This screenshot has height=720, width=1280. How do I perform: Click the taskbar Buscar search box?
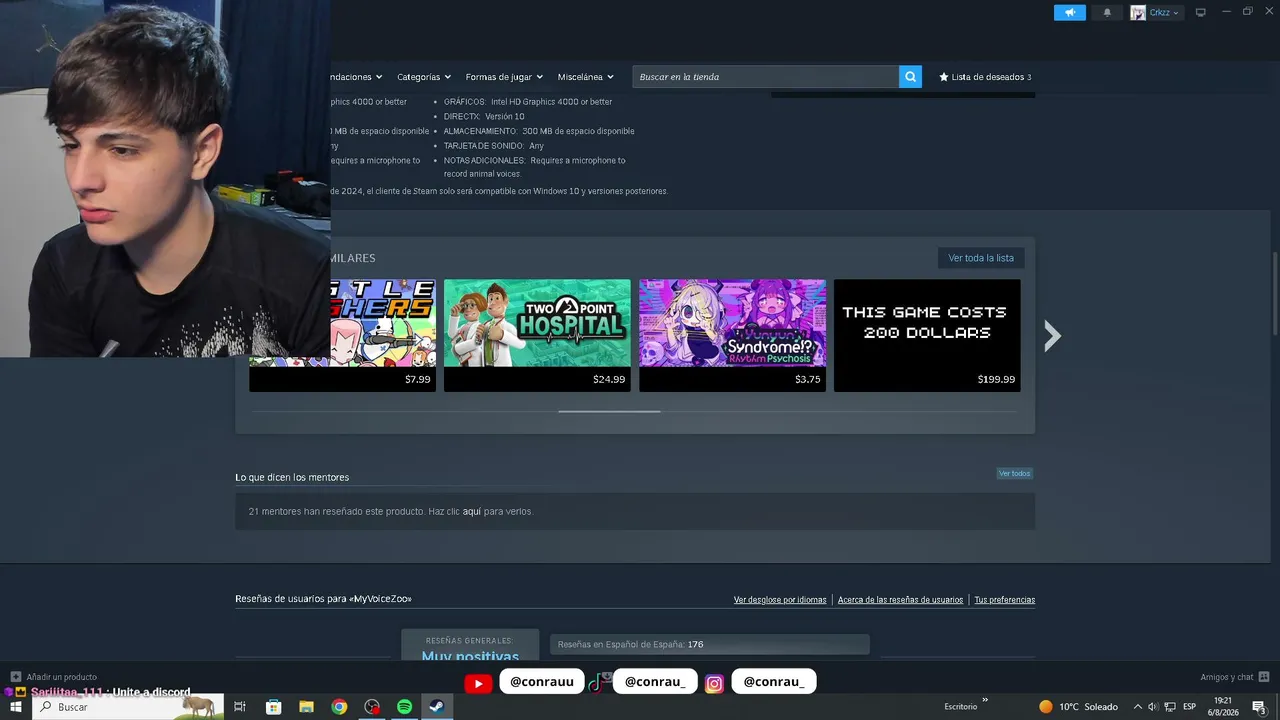pos(128,707)
